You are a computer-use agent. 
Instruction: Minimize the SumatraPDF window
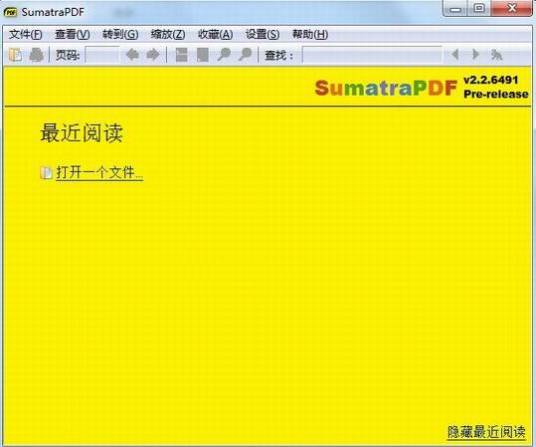456,9
